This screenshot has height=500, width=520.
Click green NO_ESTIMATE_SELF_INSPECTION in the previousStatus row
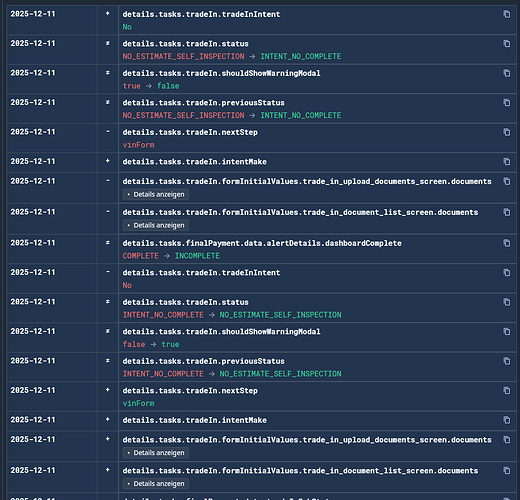280,374
